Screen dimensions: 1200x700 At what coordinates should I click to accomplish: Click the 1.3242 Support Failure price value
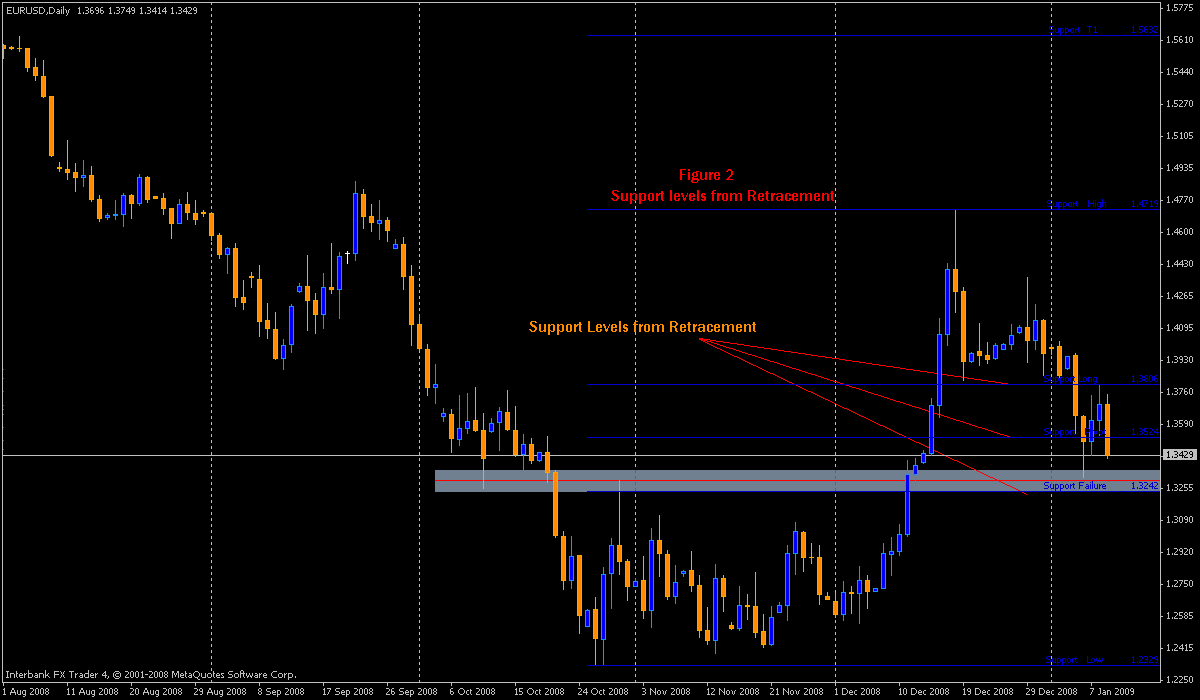click(x=1144, y=485)
